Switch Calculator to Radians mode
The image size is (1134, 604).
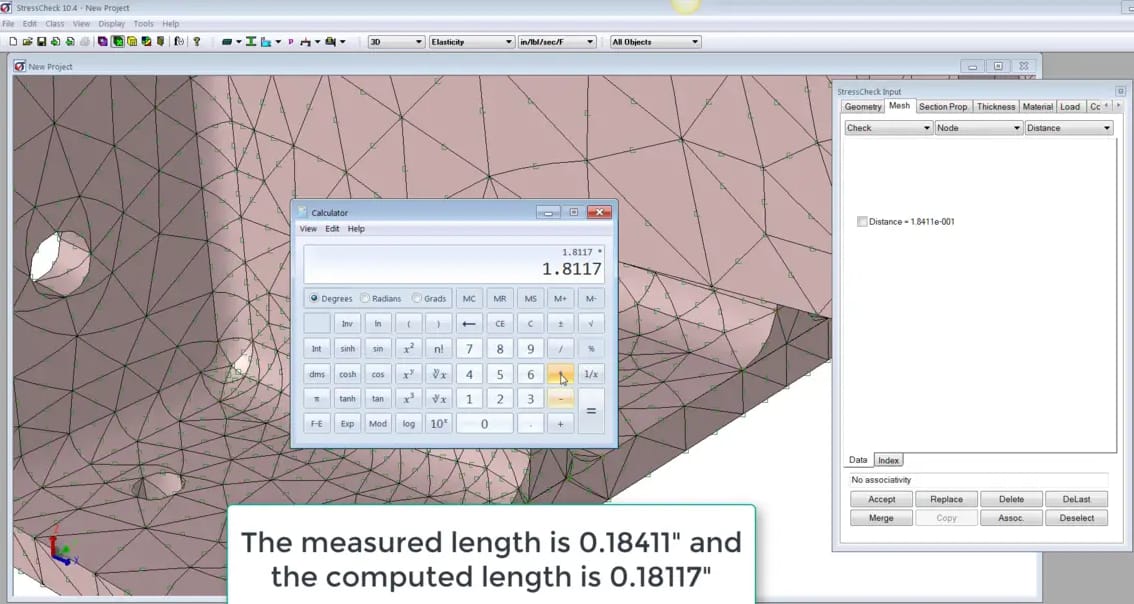pyautogui.click(x=366, y=298)
